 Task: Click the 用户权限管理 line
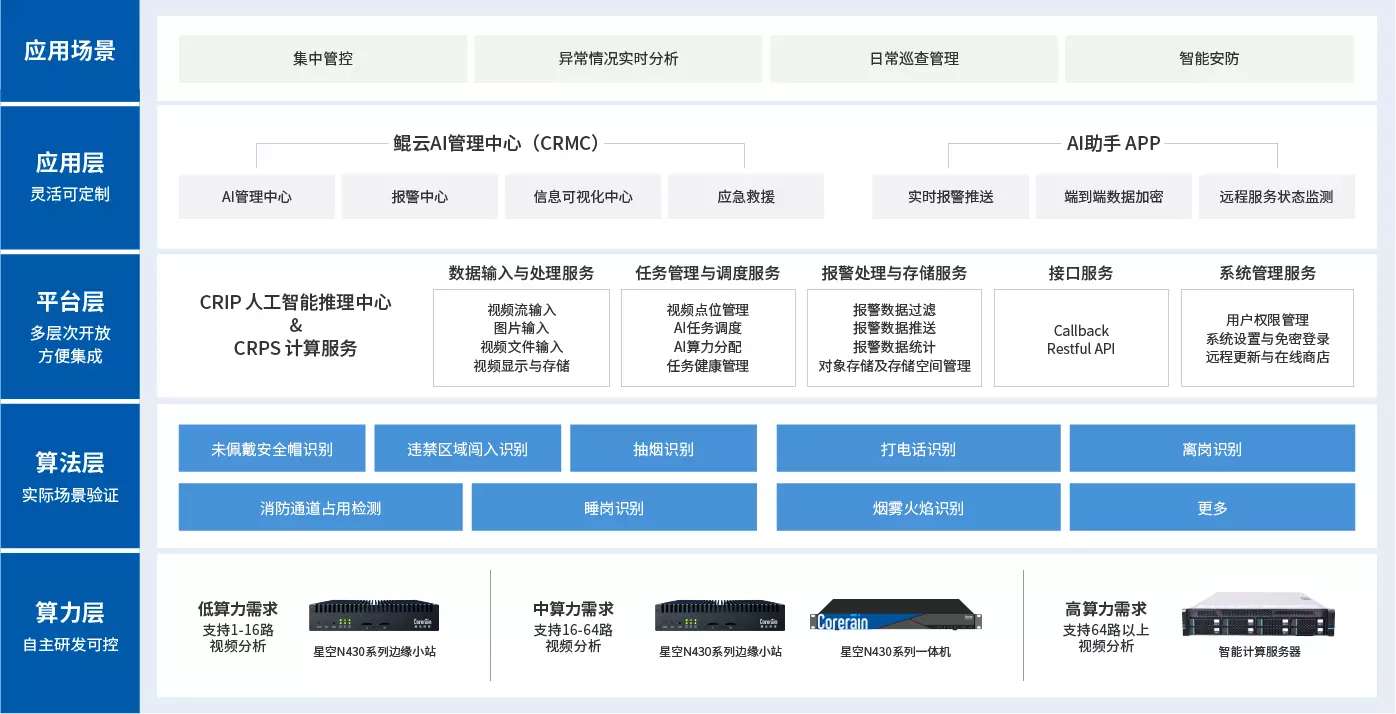(1267, 320)
